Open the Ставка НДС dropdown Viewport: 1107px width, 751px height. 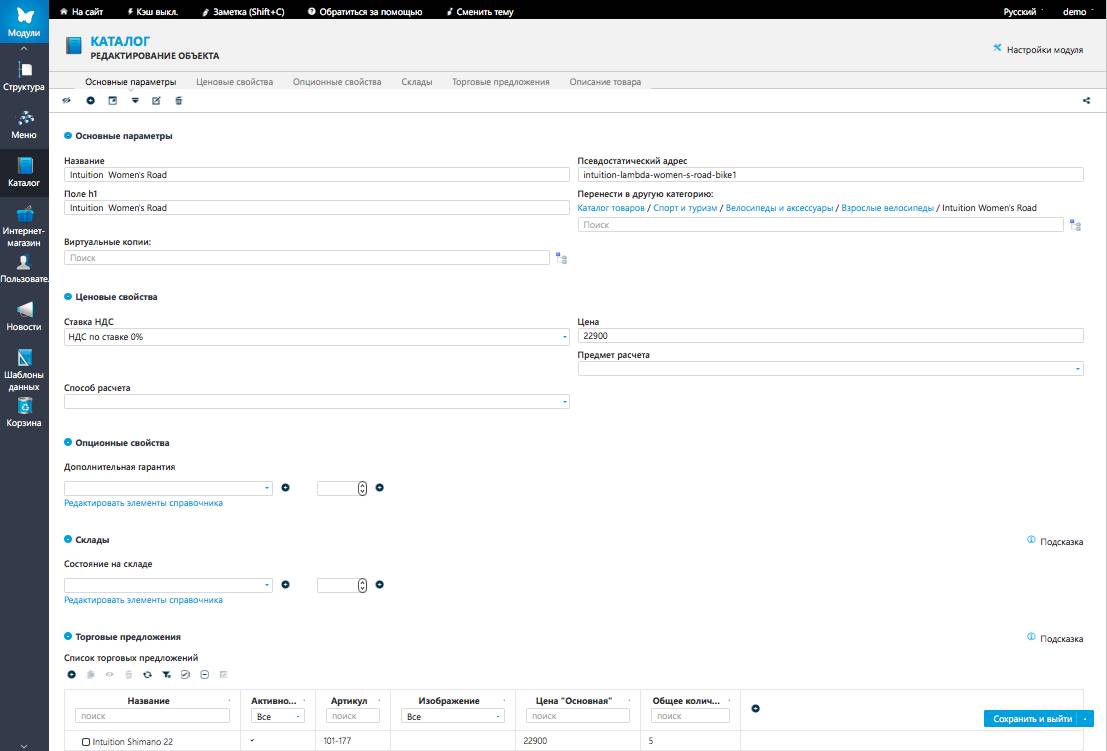click(316, 337)
